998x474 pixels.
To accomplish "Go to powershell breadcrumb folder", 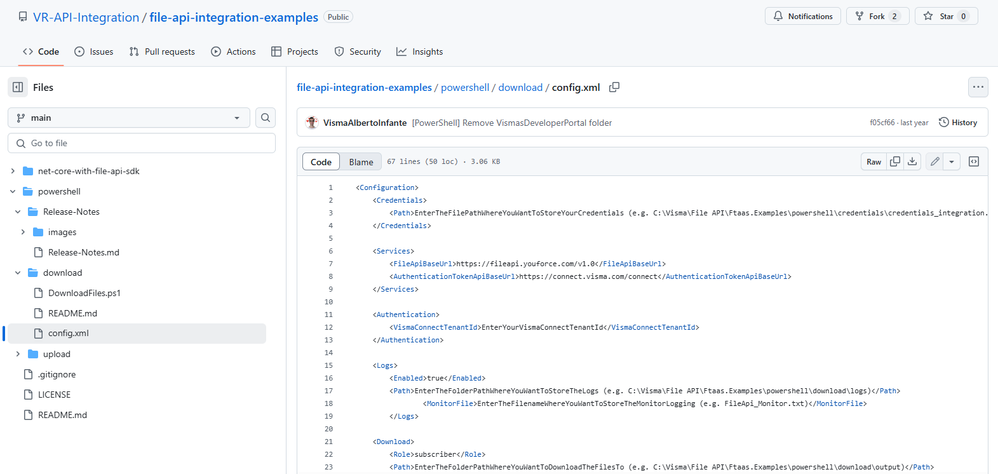I will 465,87.
